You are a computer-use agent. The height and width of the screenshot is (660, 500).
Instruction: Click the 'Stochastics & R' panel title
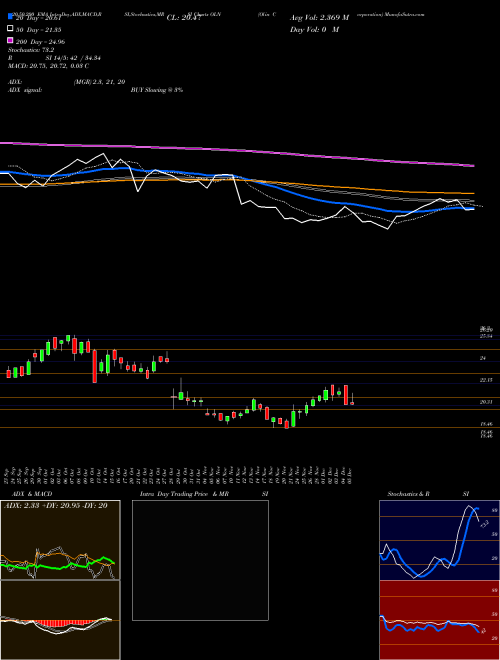coord(409,494)
